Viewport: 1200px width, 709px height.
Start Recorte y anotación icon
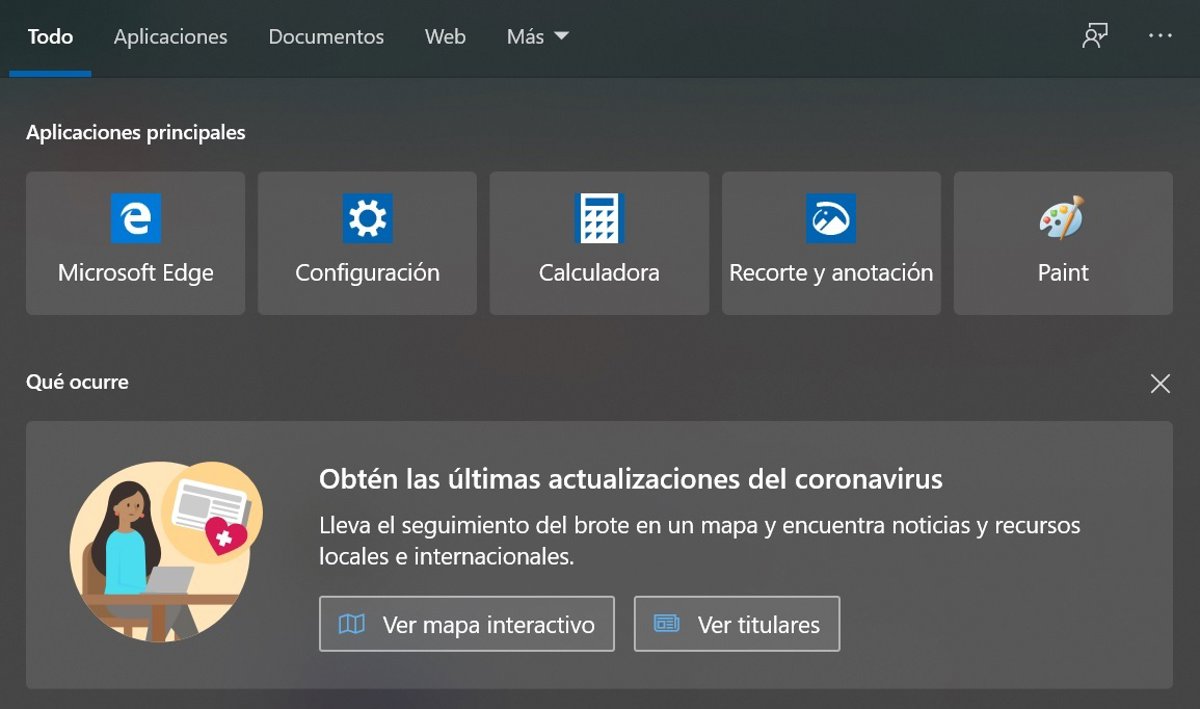point(831,219)
